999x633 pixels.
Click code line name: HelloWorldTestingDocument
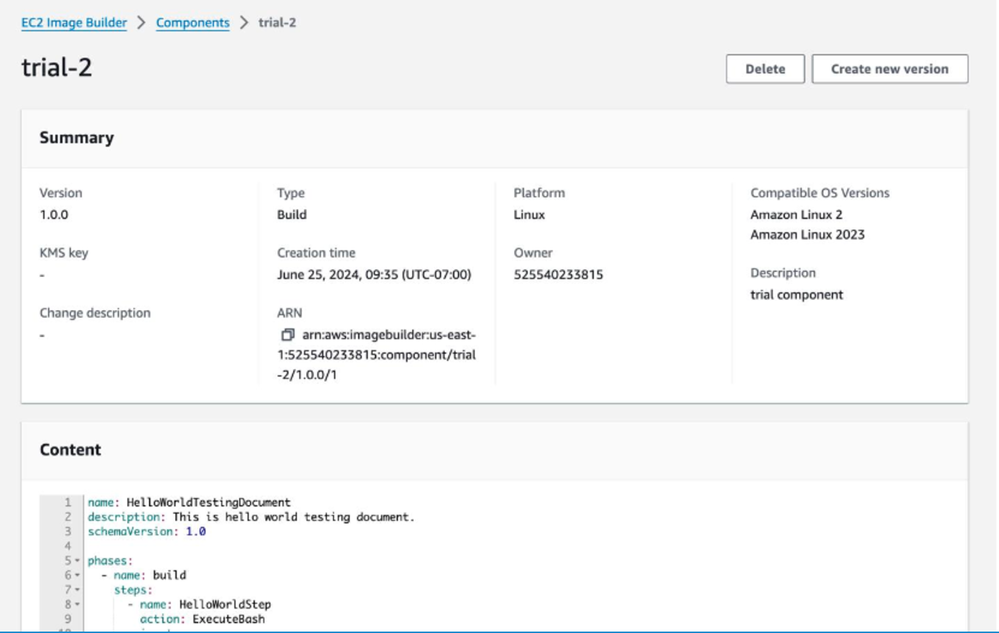(x=189, y=502)
